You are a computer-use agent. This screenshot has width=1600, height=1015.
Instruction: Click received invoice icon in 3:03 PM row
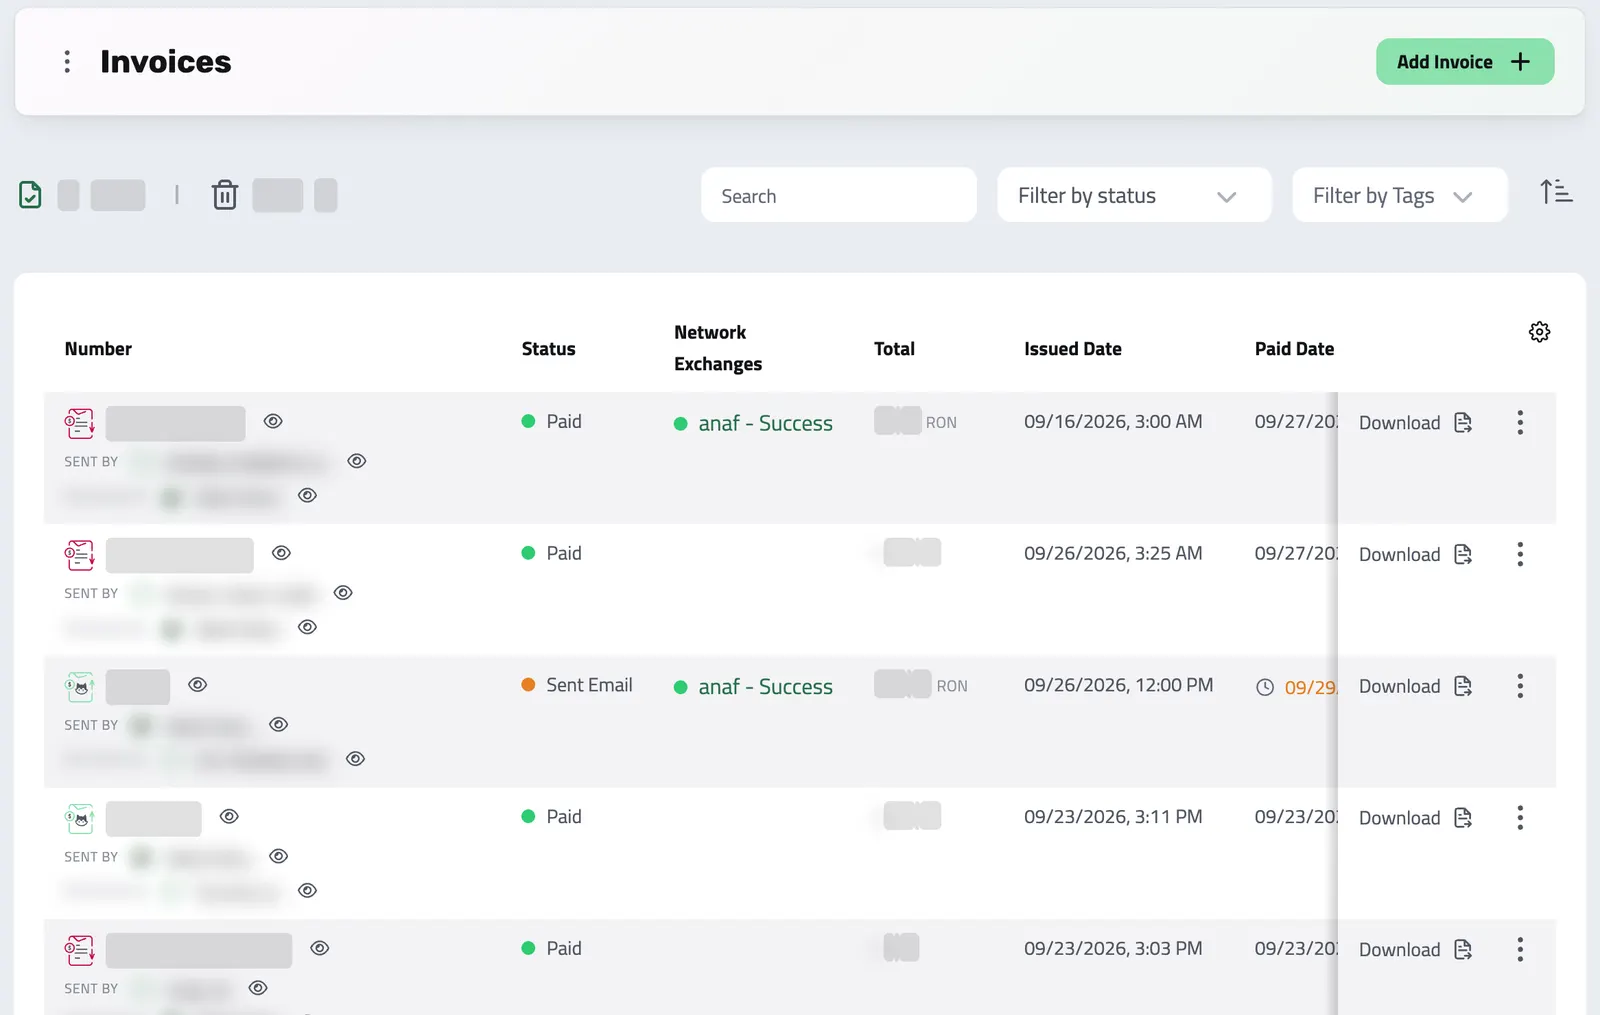(80, 950)
